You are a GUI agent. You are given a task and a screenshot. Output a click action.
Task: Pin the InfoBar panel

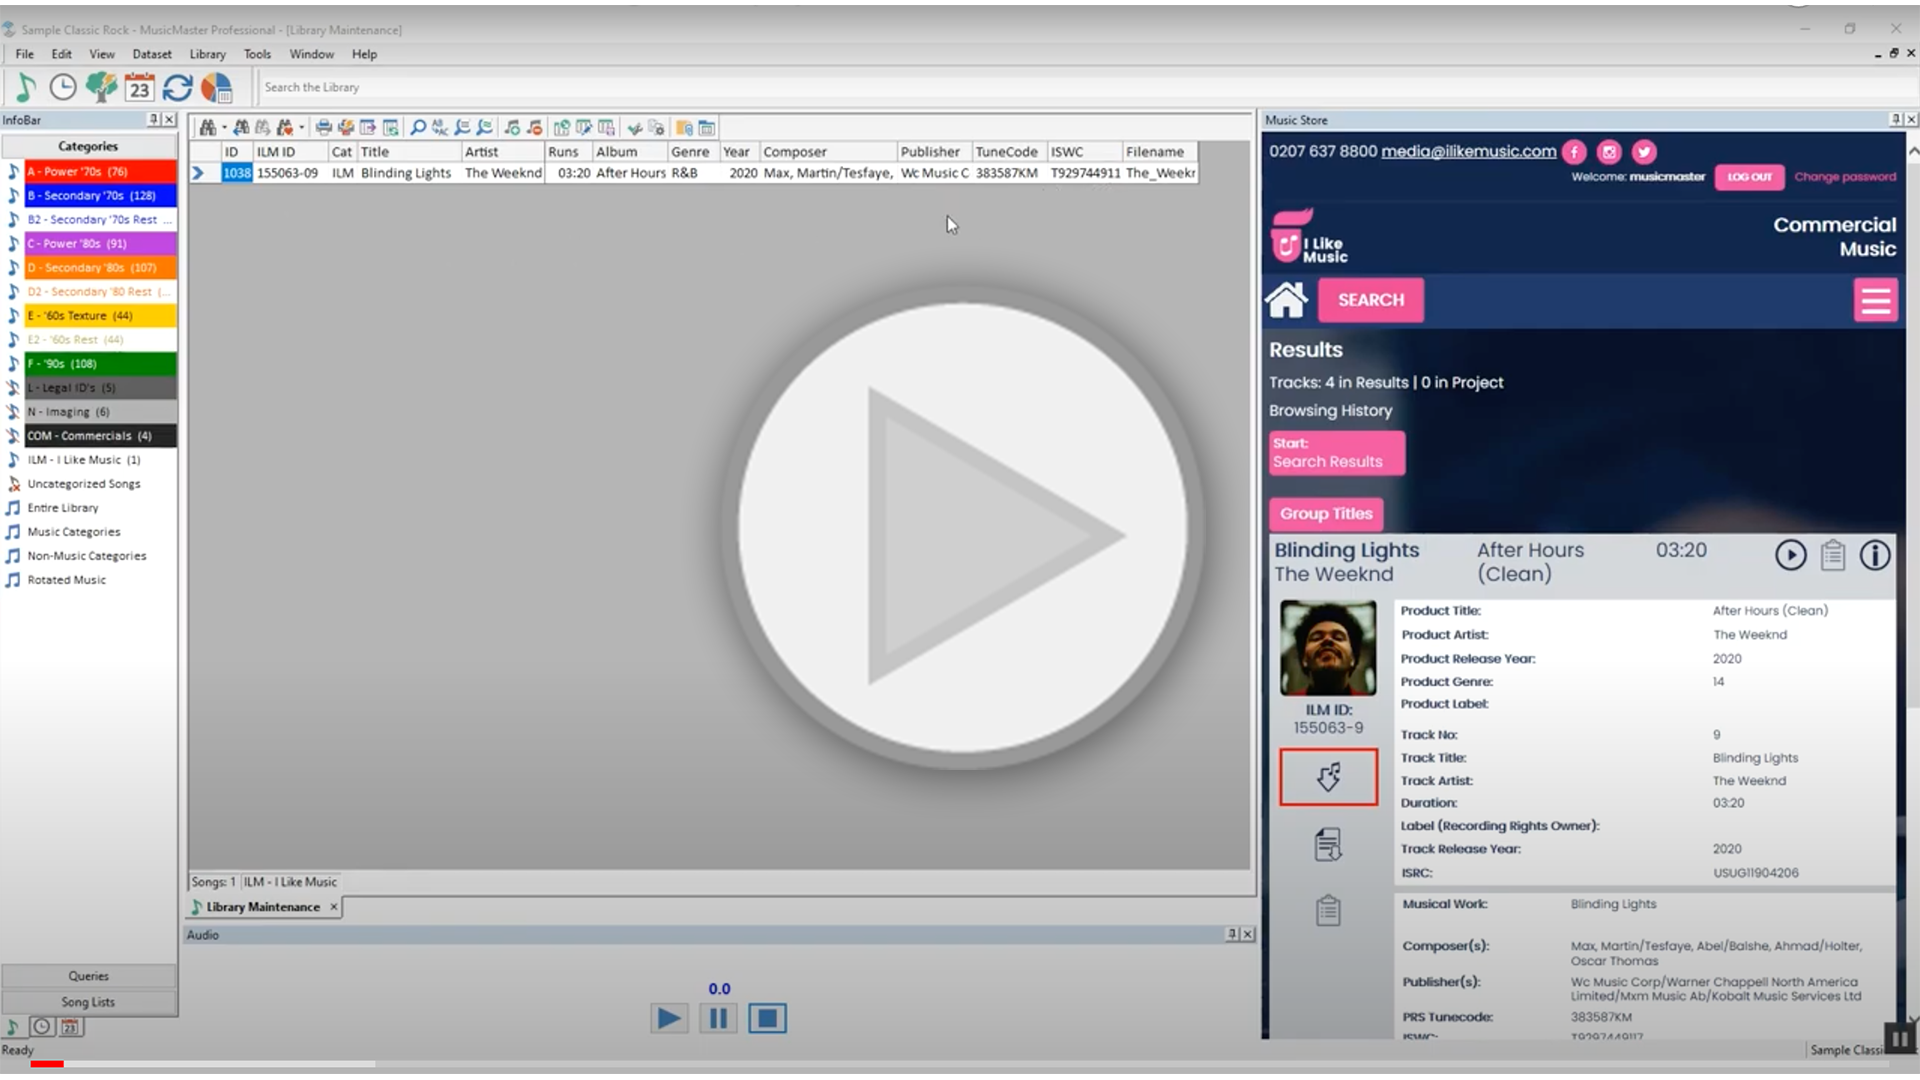[153, 120]
